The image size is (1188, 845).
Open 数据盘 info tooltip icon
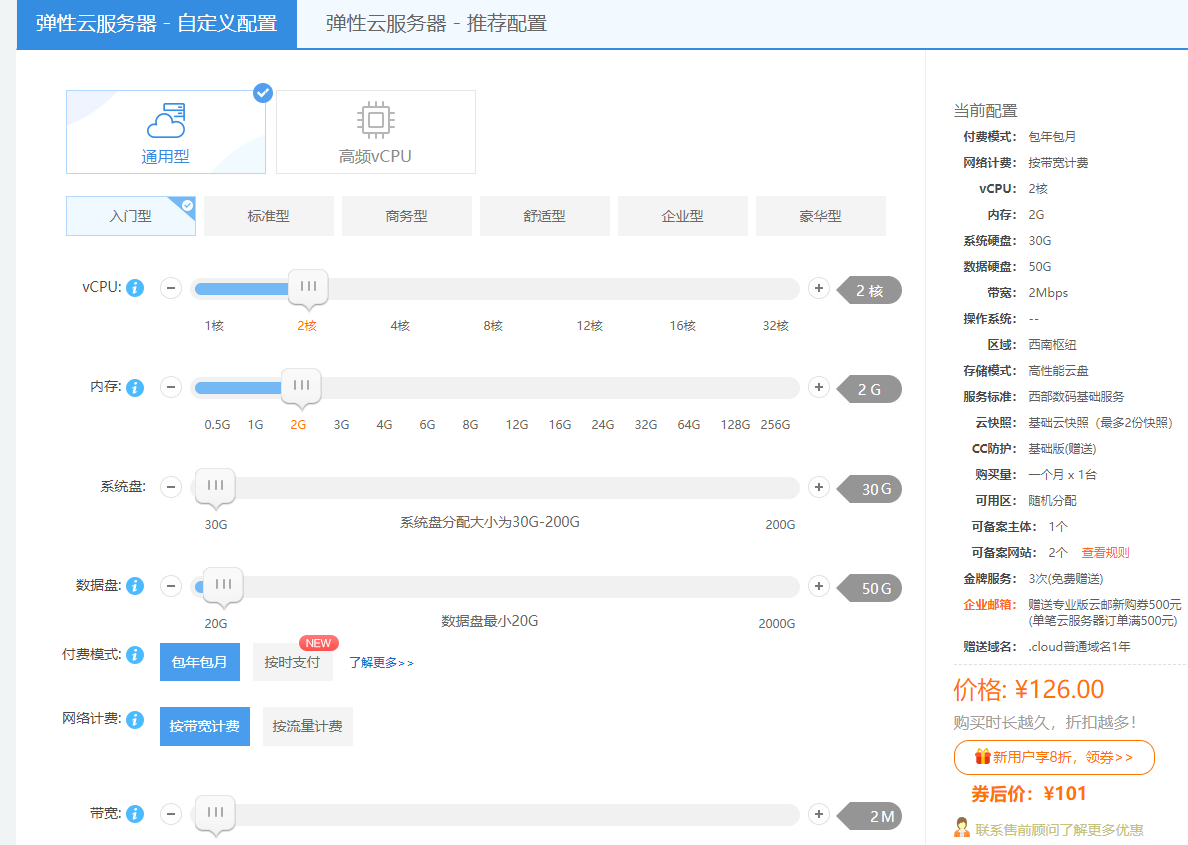point(135,586)
